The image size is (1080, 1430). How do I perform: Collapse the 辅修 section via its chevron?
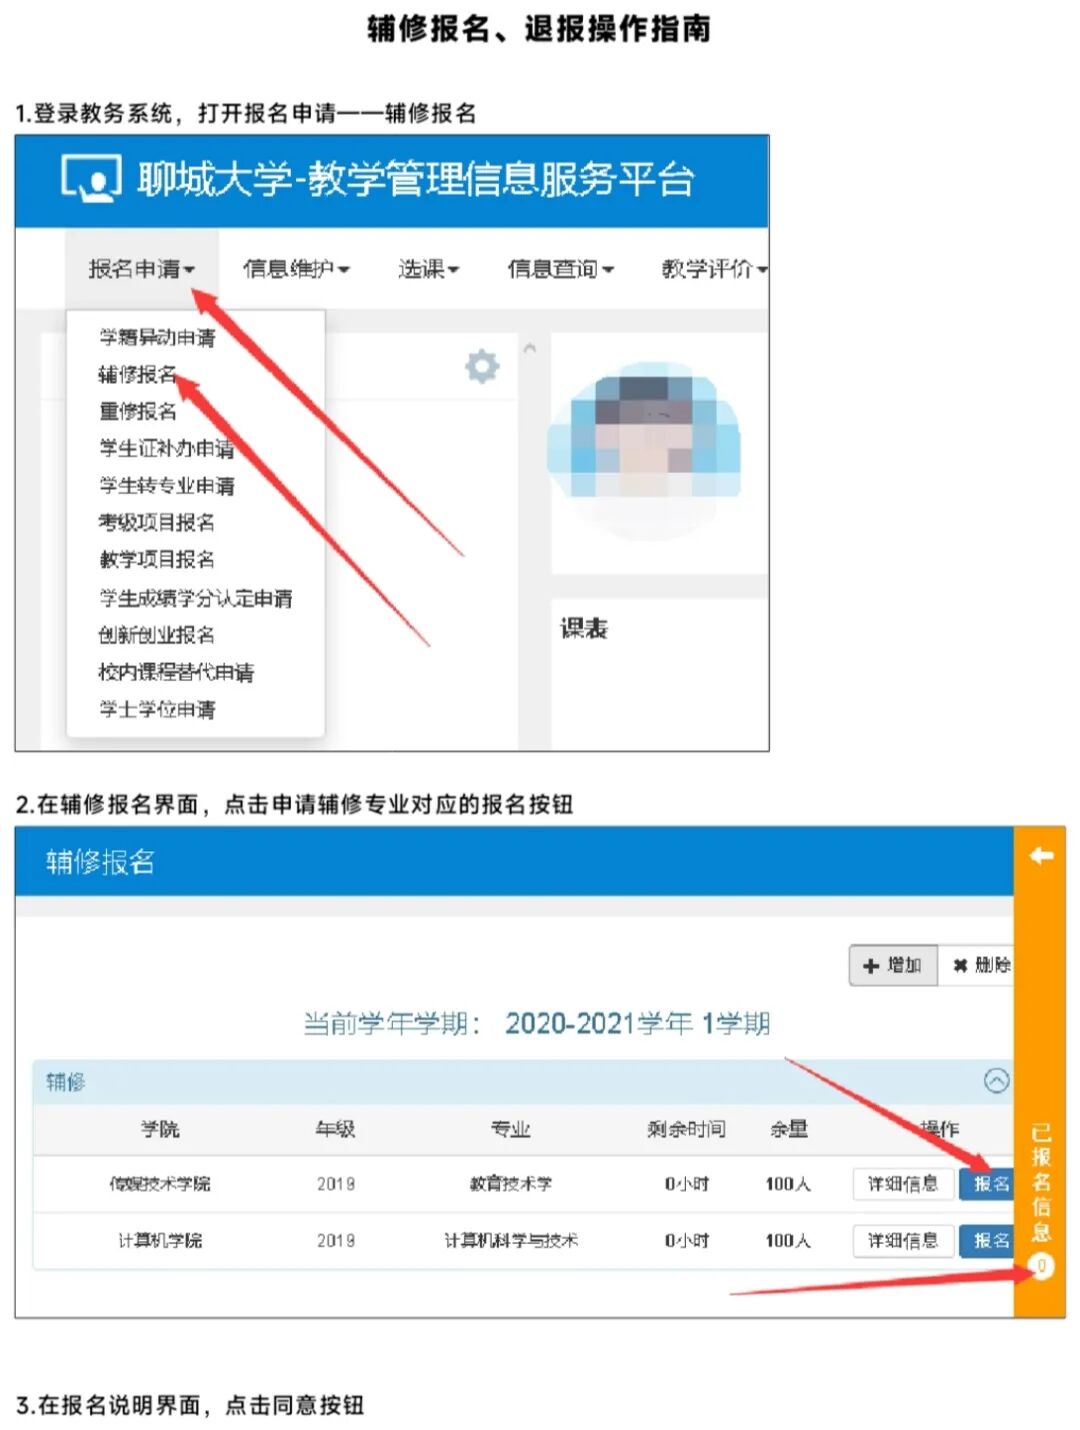[x=996, y=1082]
